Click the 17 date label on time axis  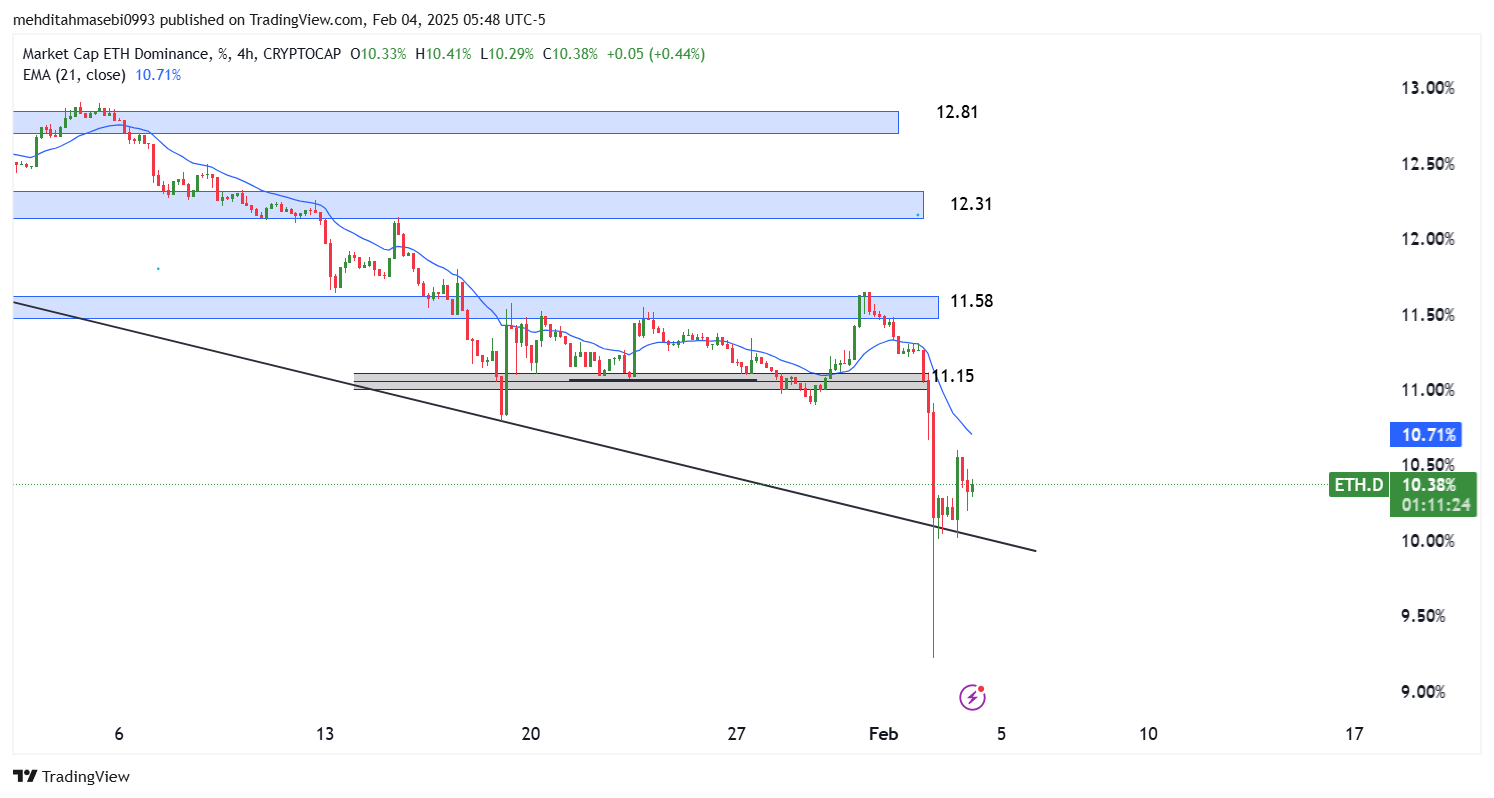(1355, 734)
